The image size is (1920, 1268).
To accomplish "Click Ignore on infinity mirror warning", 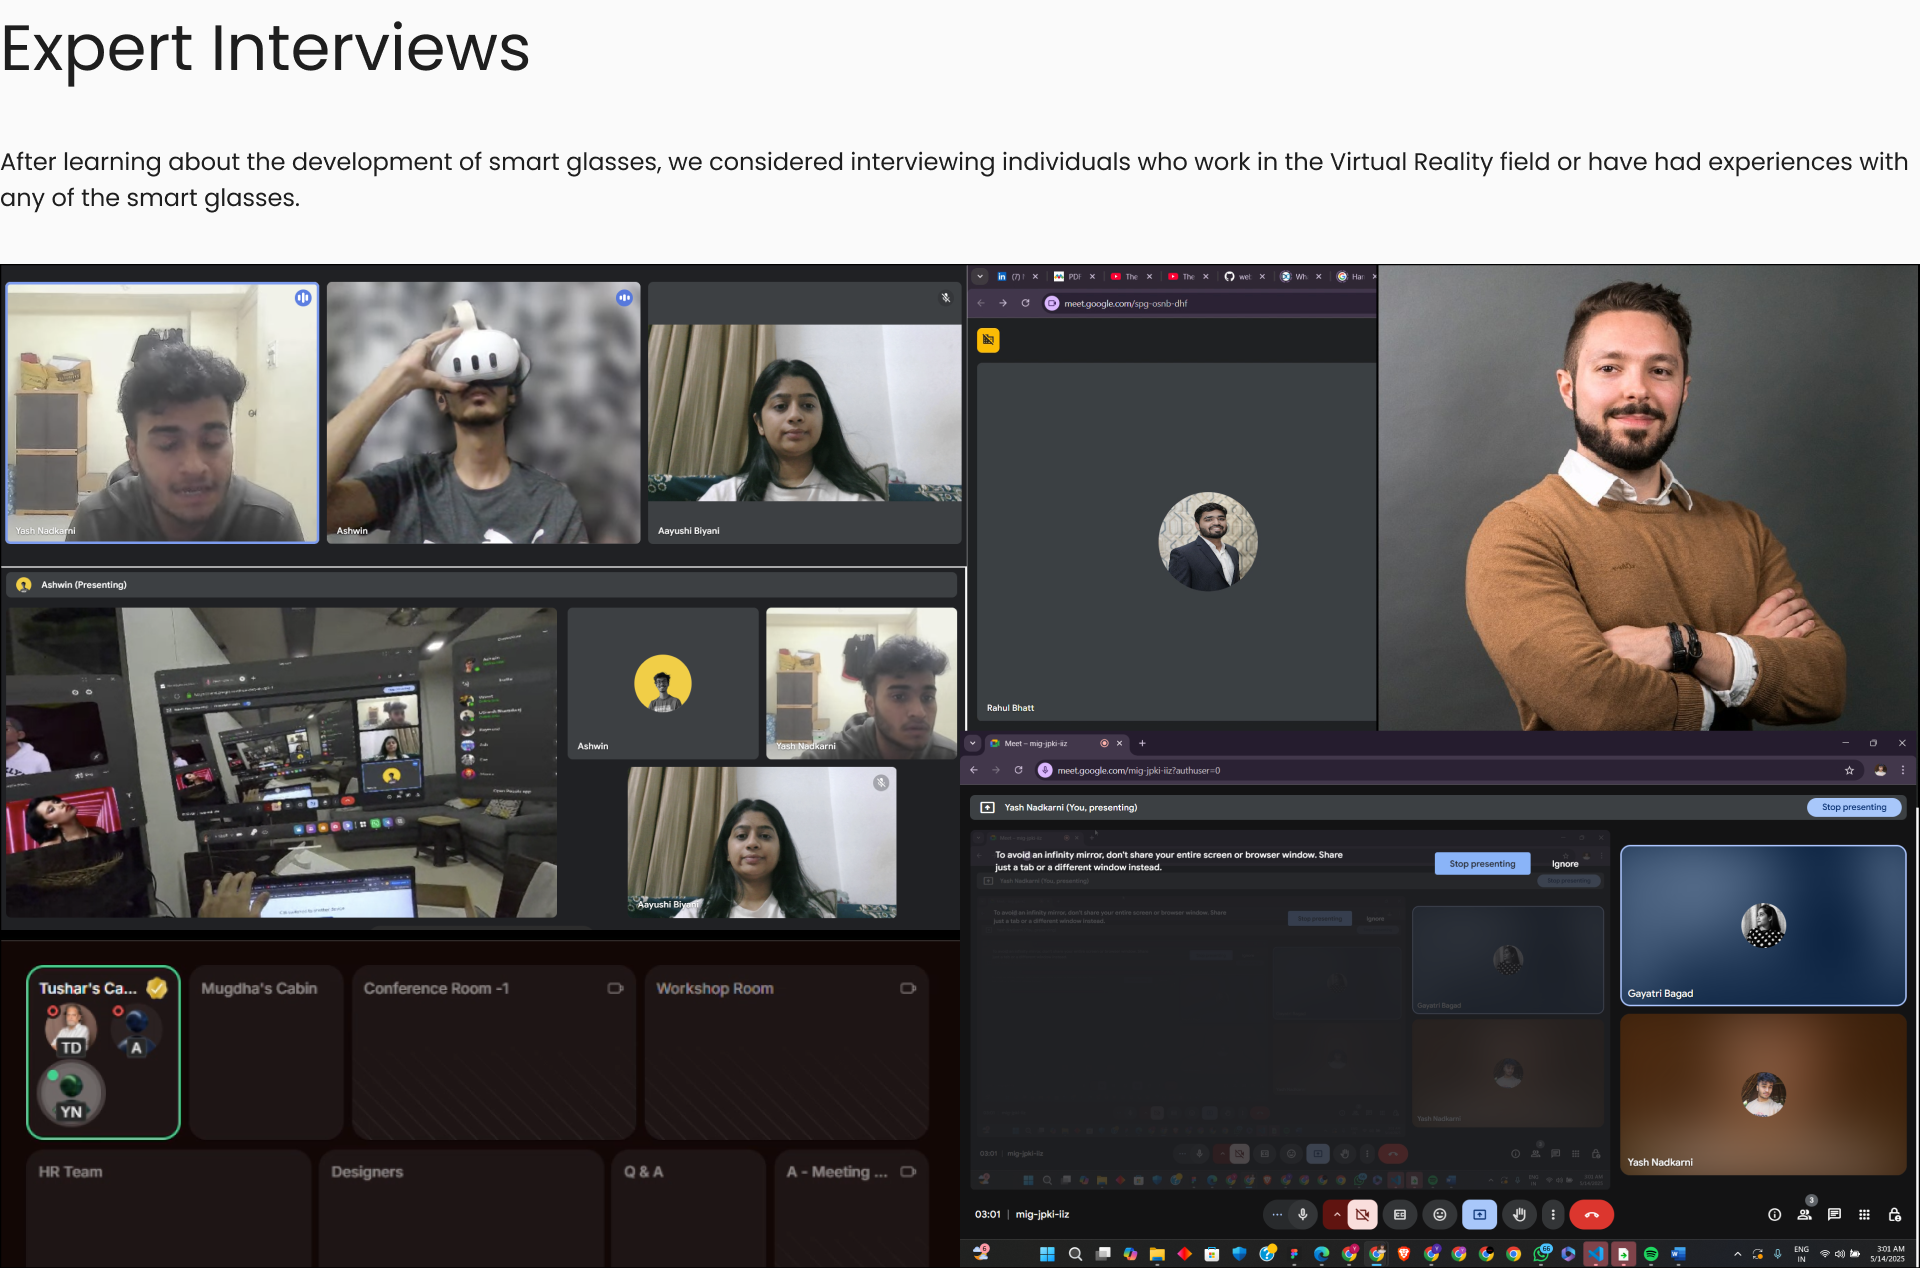I will pyautogui.click(x=1565, y=863).
